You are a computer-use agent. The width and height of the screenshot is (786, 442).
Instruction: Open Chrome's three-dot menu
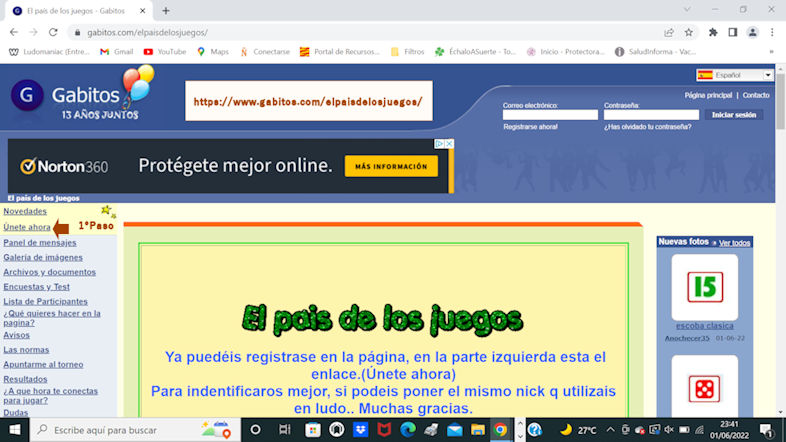tap(772, 32)
